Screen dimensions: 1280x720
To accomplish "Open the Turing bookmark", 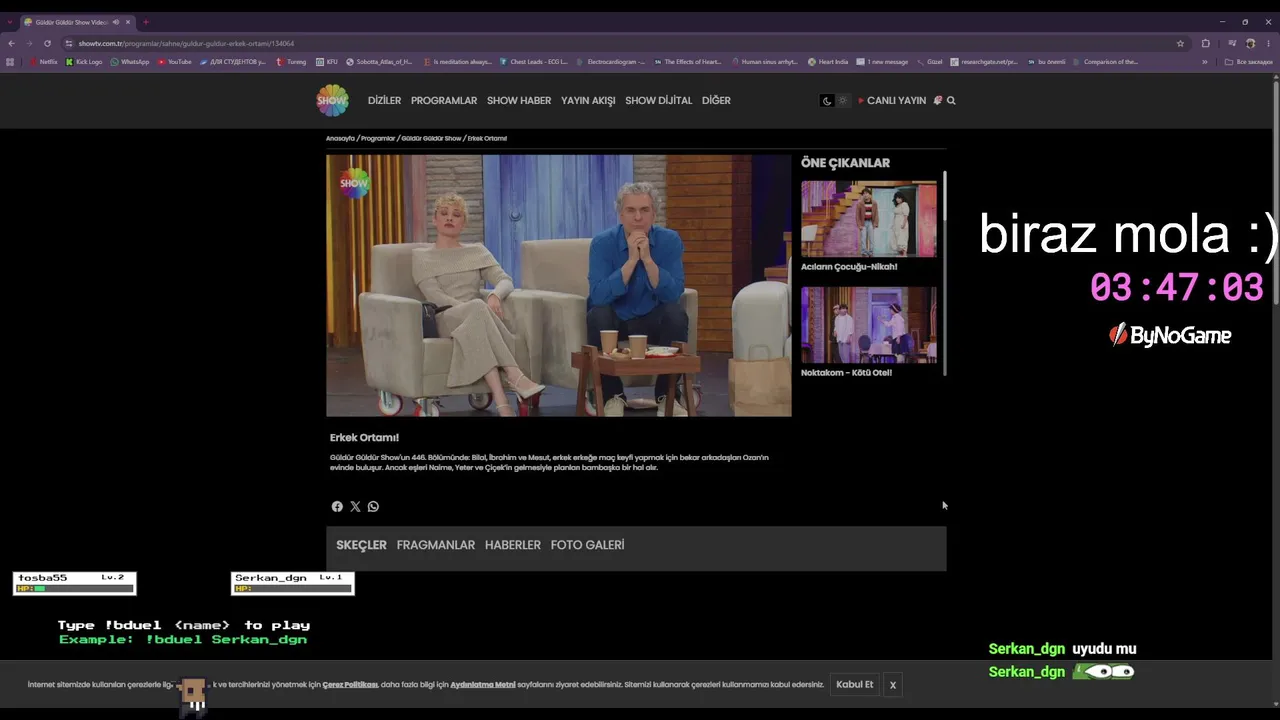I will tap(291, 62).
